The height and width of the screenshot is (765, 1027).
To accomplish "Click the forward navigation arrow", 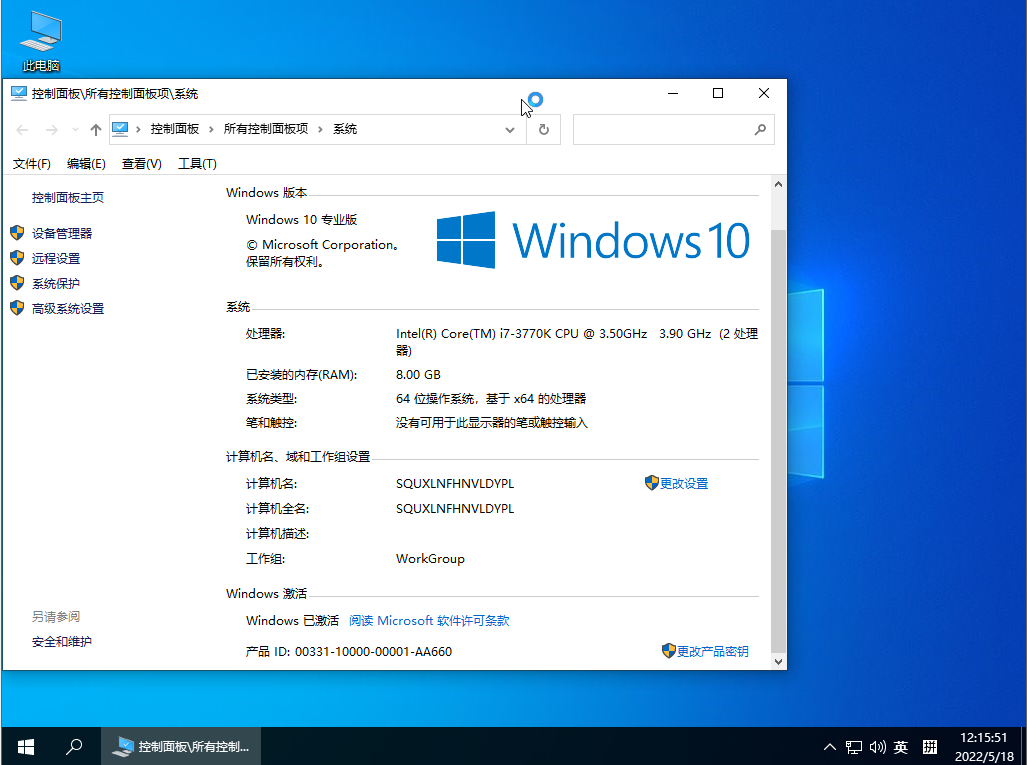I will tap(52, 130).
